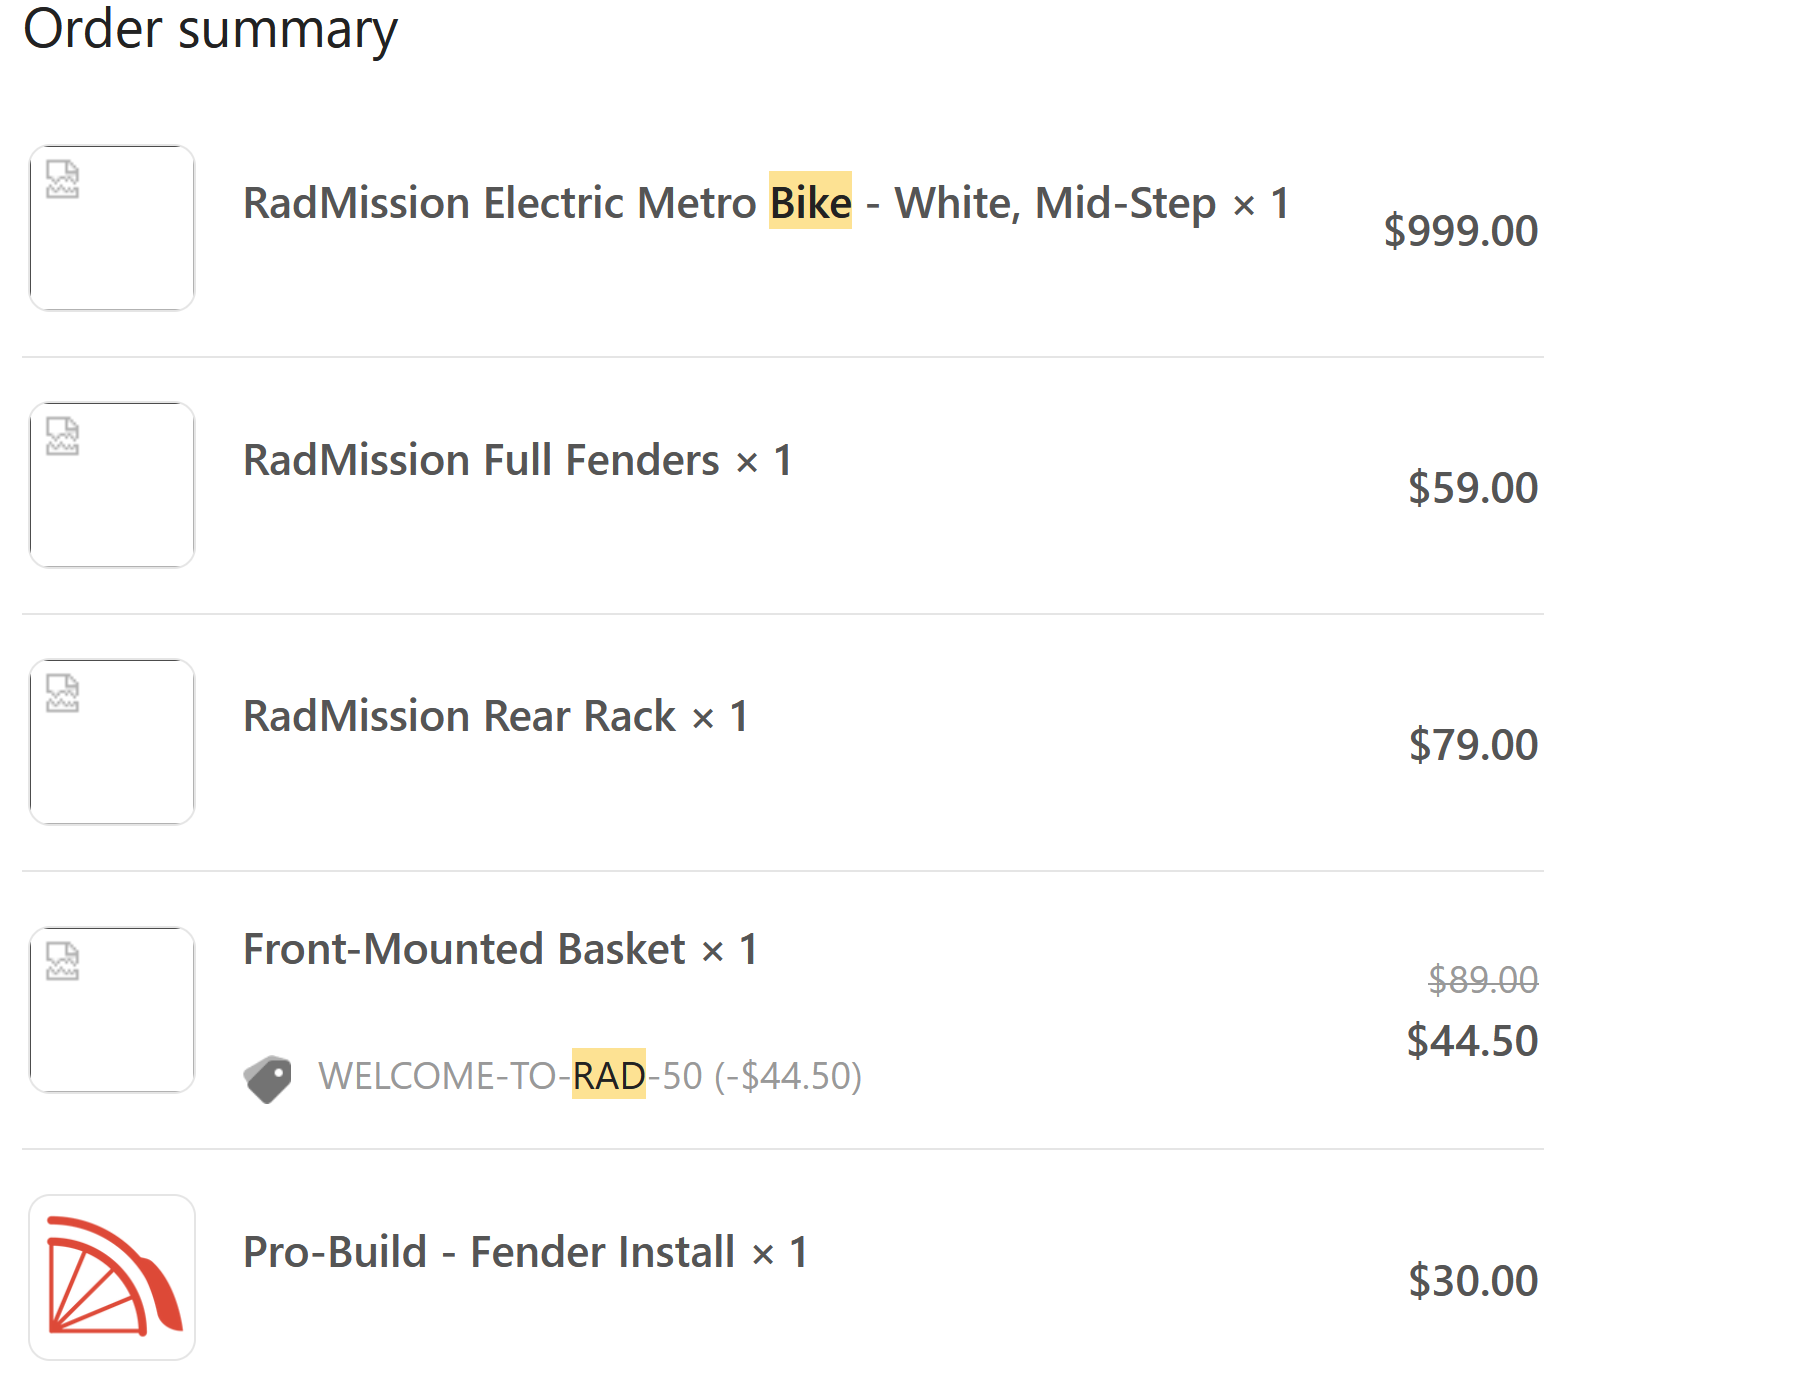
Task: Click the discounted $44.50 basket price
Action: point(1471,1041)
